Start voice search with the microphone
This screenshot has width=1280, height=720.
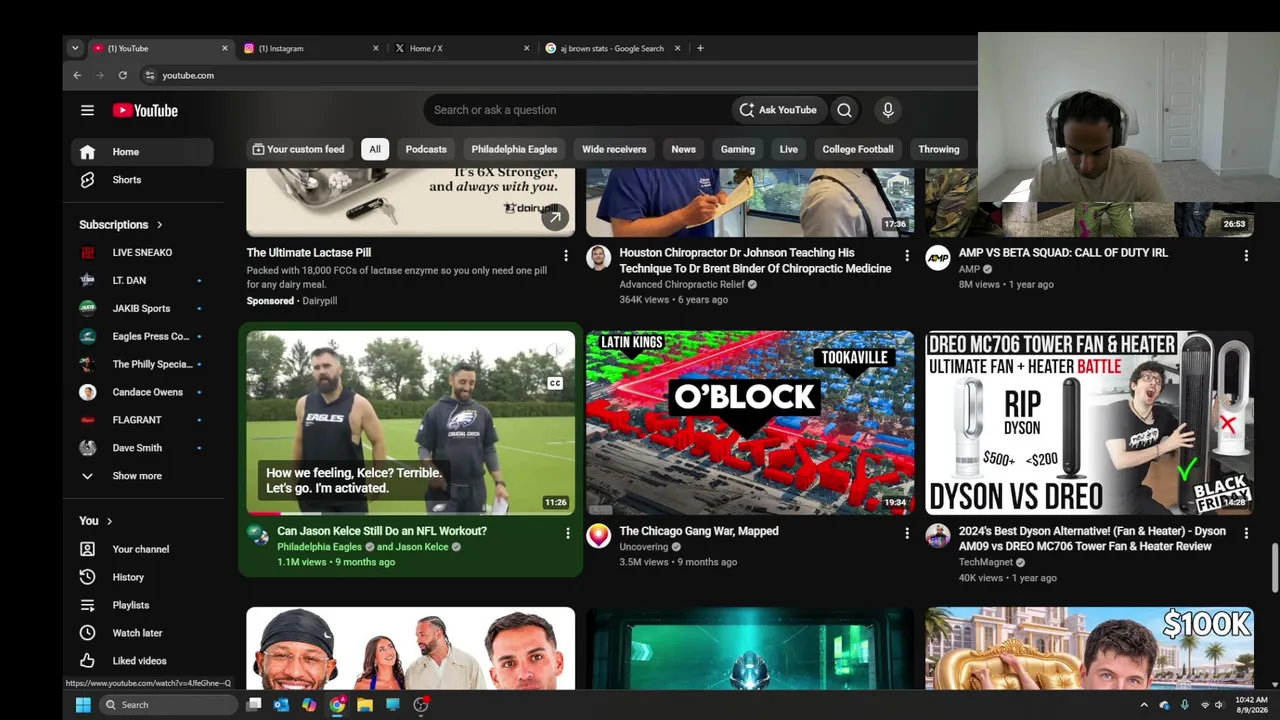tap(887, 110)
